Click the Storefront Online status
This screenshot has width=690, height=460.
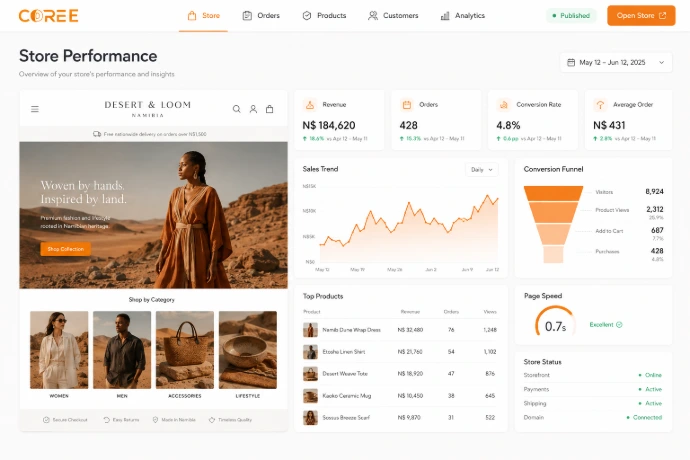tap(650, 375)
